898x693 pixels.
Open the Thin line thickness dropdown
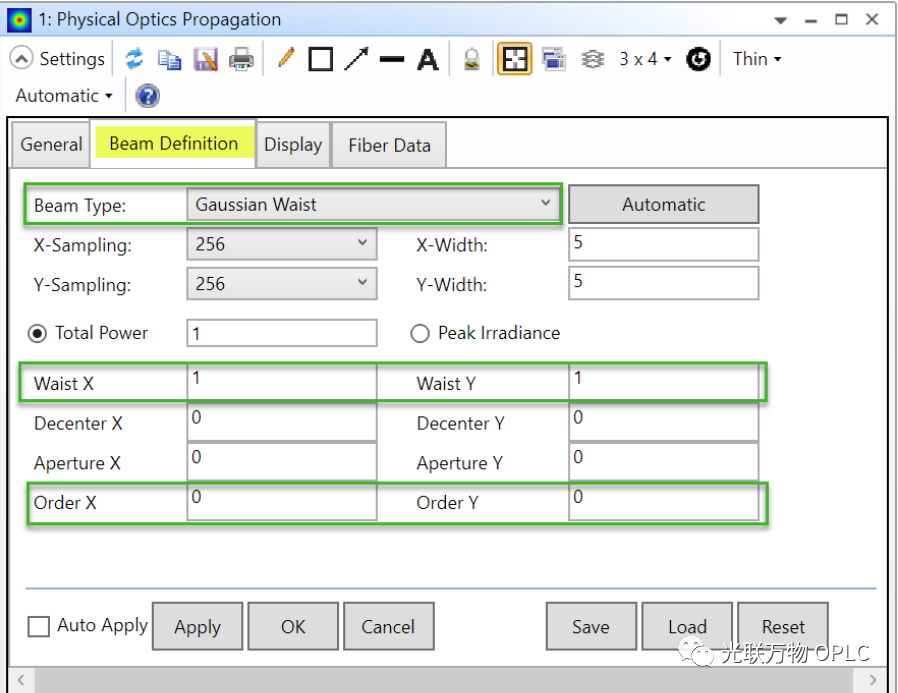tap(757, 59)
